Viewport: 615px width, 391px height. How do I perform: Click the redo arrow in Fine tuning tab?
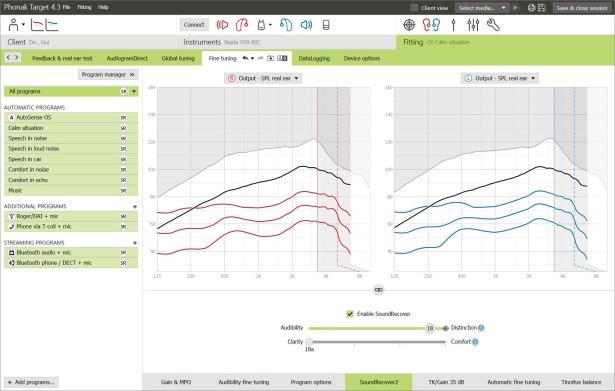[x=260, y=58]
